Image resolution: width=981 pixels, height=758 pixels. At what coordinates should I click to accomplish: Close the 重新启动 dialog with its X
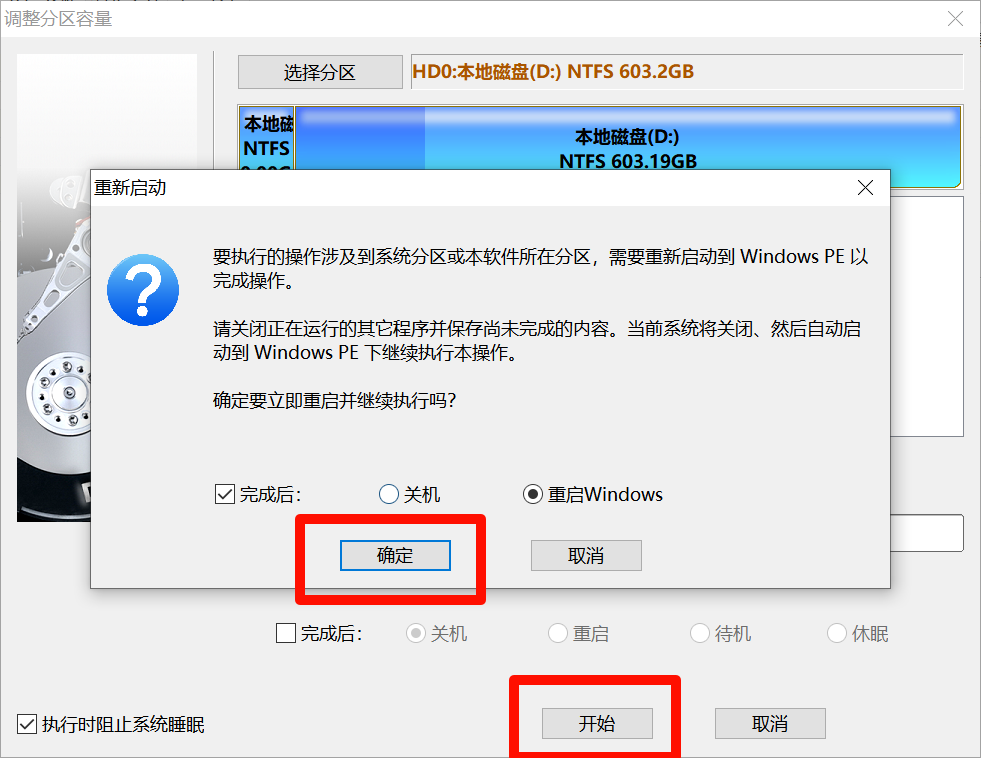(865, 188)
